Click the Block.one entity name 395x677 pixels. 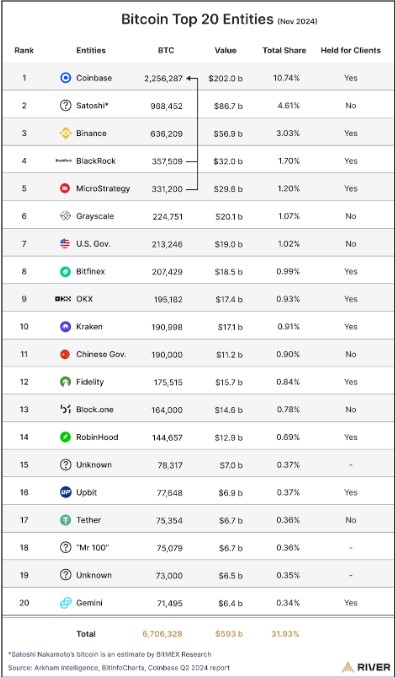(95, 409)
